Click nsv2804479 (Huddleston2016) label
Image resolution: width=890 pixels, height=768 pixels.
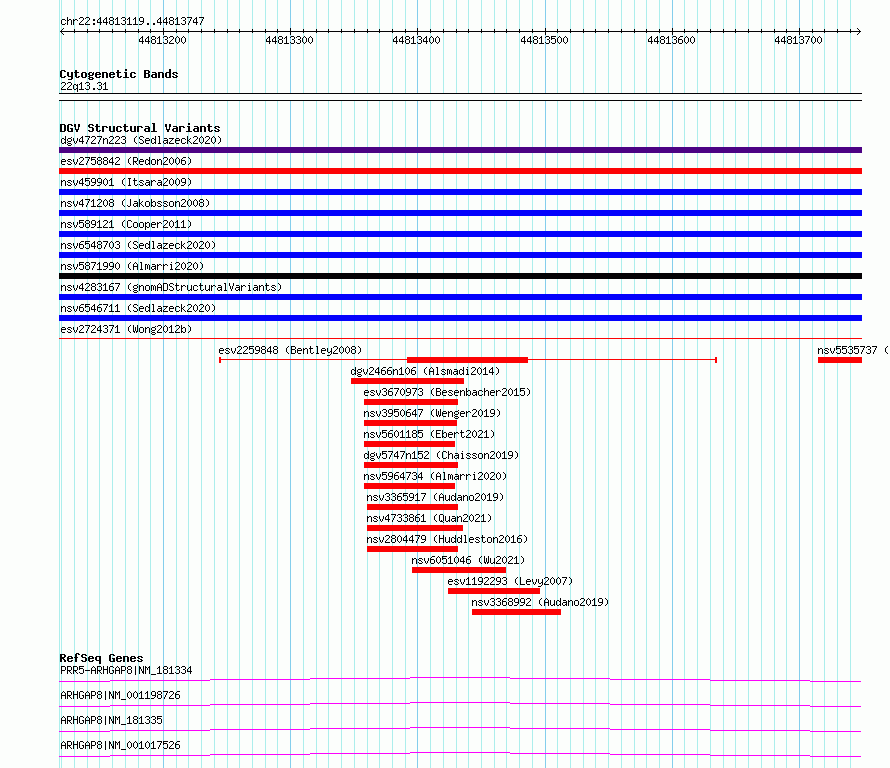pos(447,539)
